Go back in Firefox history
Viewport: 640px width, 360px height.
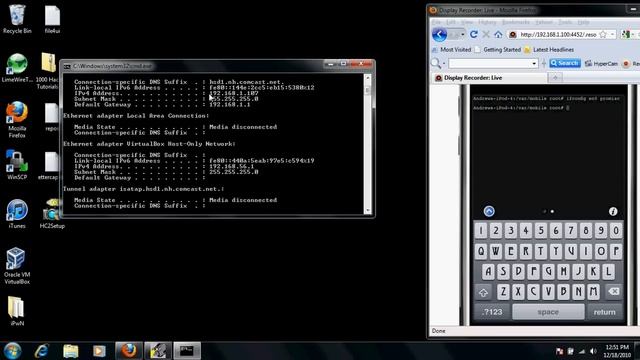[x=440, y=35]
